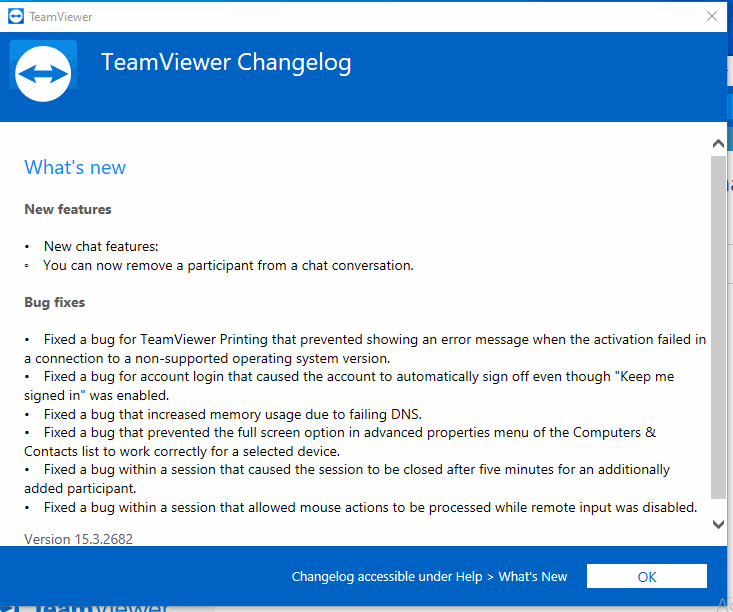Click 'New chat features:' bullet
The height and width of the screenshot is (612, 733).
point(101,246)
